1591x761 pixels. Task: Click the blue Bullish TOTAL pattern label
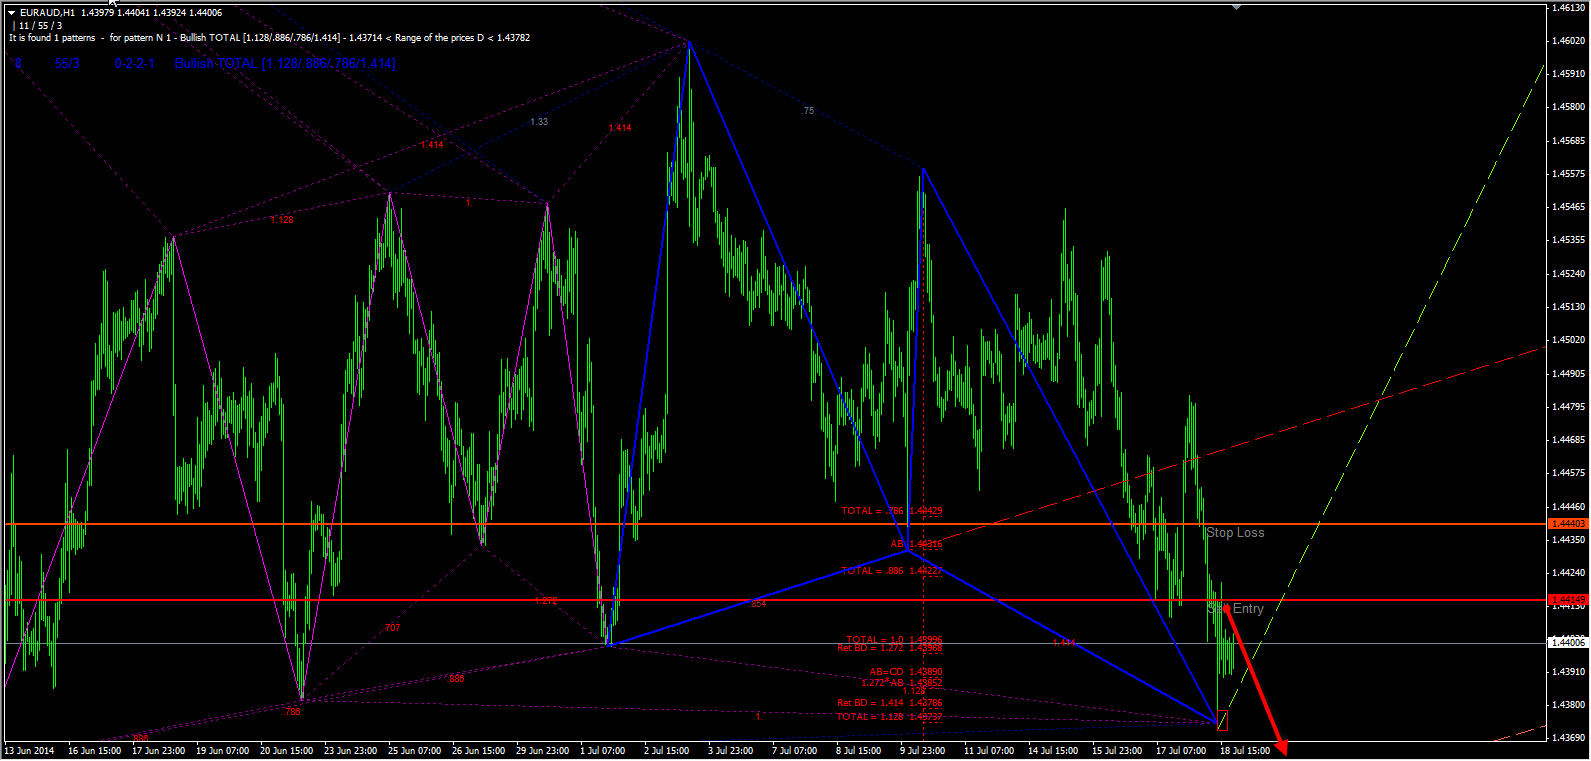pyautogui.click(x=285, y=64)
